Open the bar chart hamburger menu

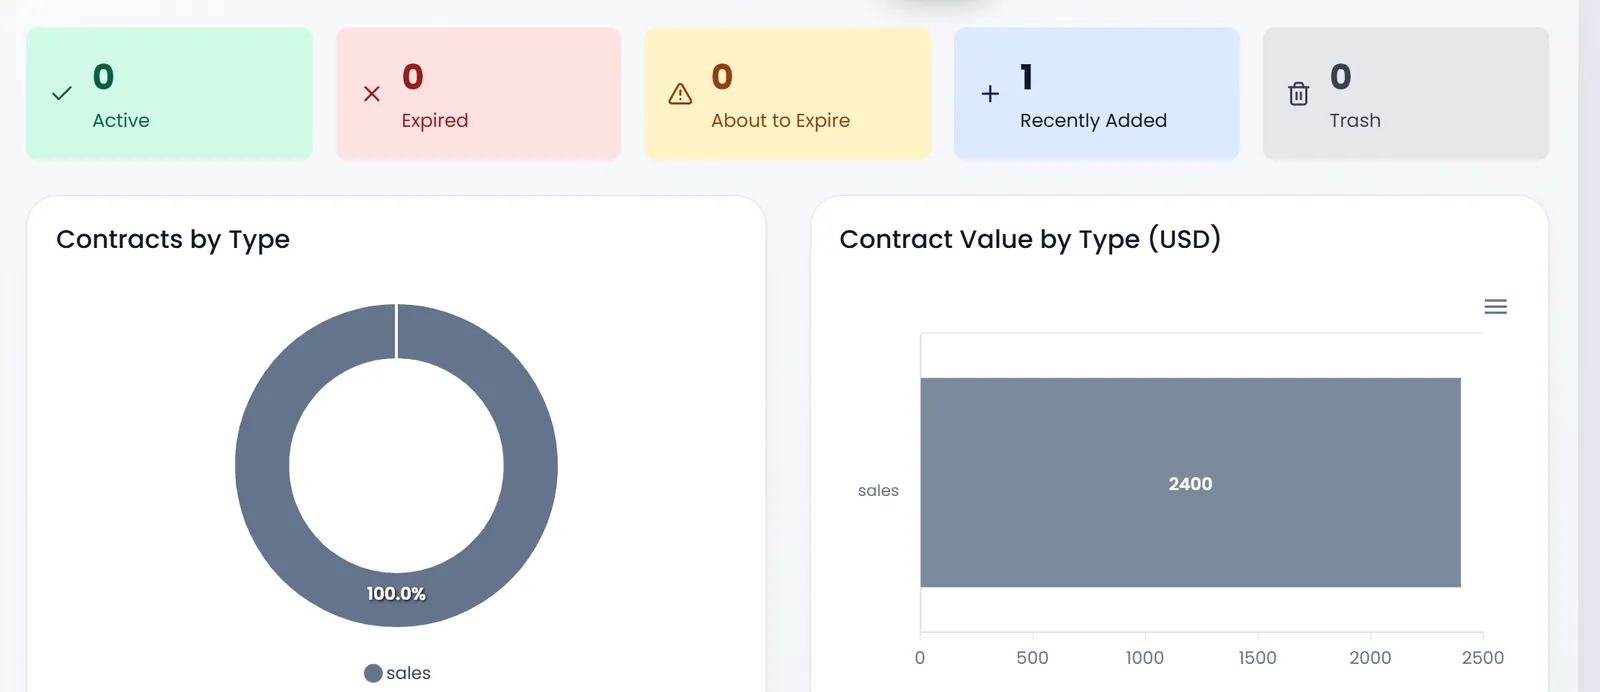coord(1495,307)
